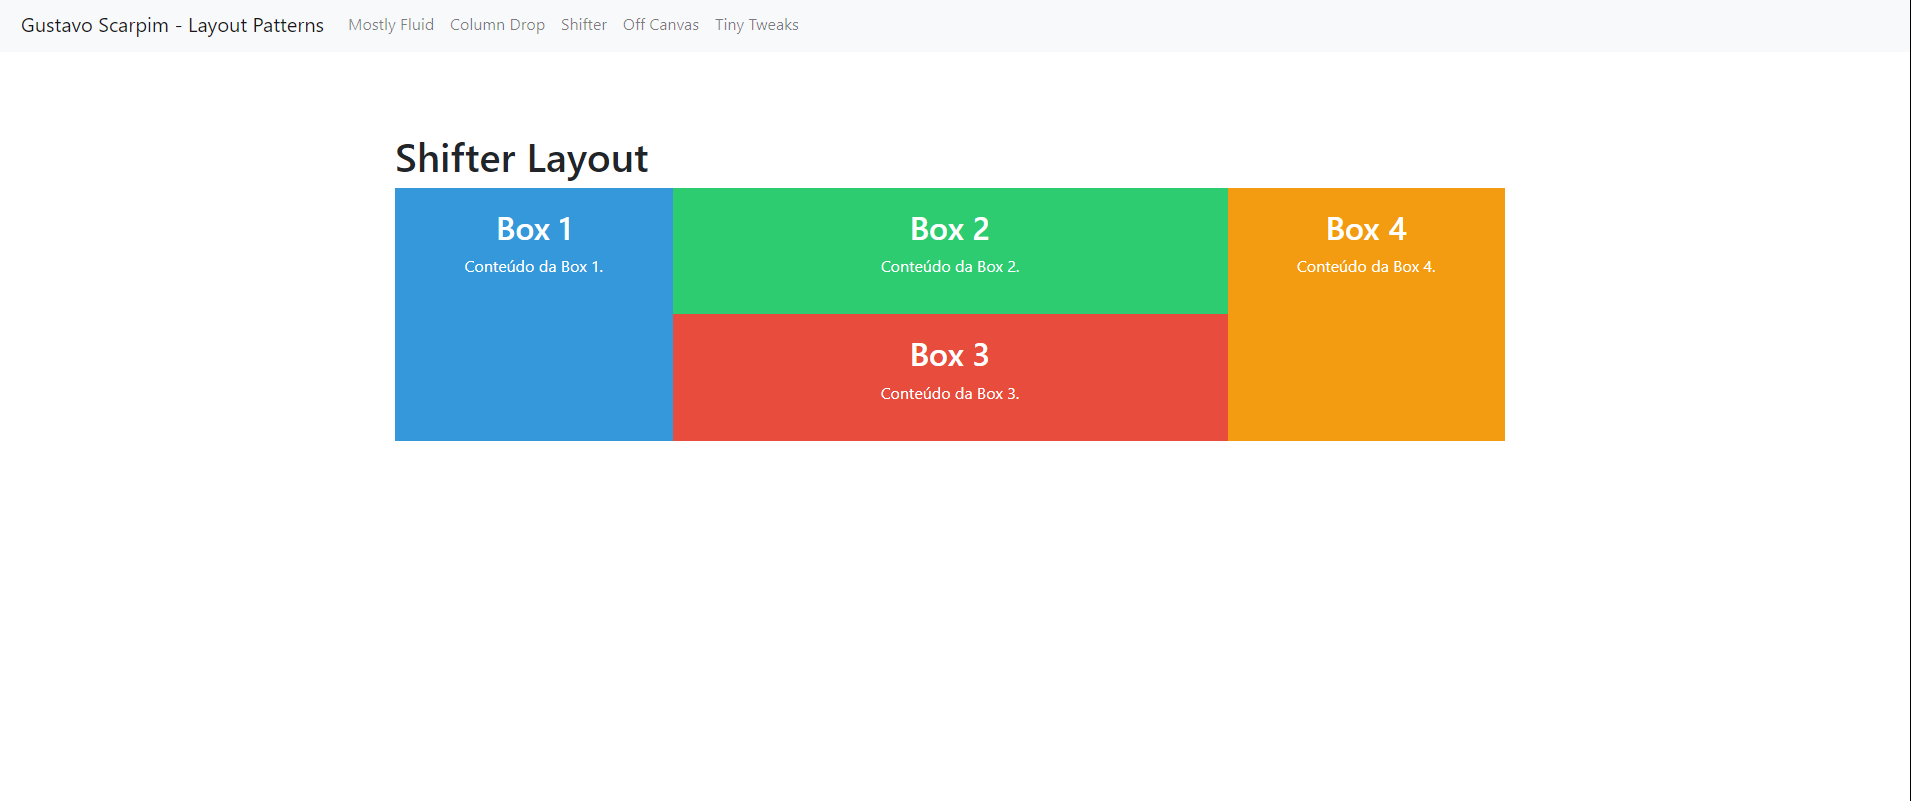Click the Box 3 heading
This screenshot has height=801, width=1911.
click(950, 355)
